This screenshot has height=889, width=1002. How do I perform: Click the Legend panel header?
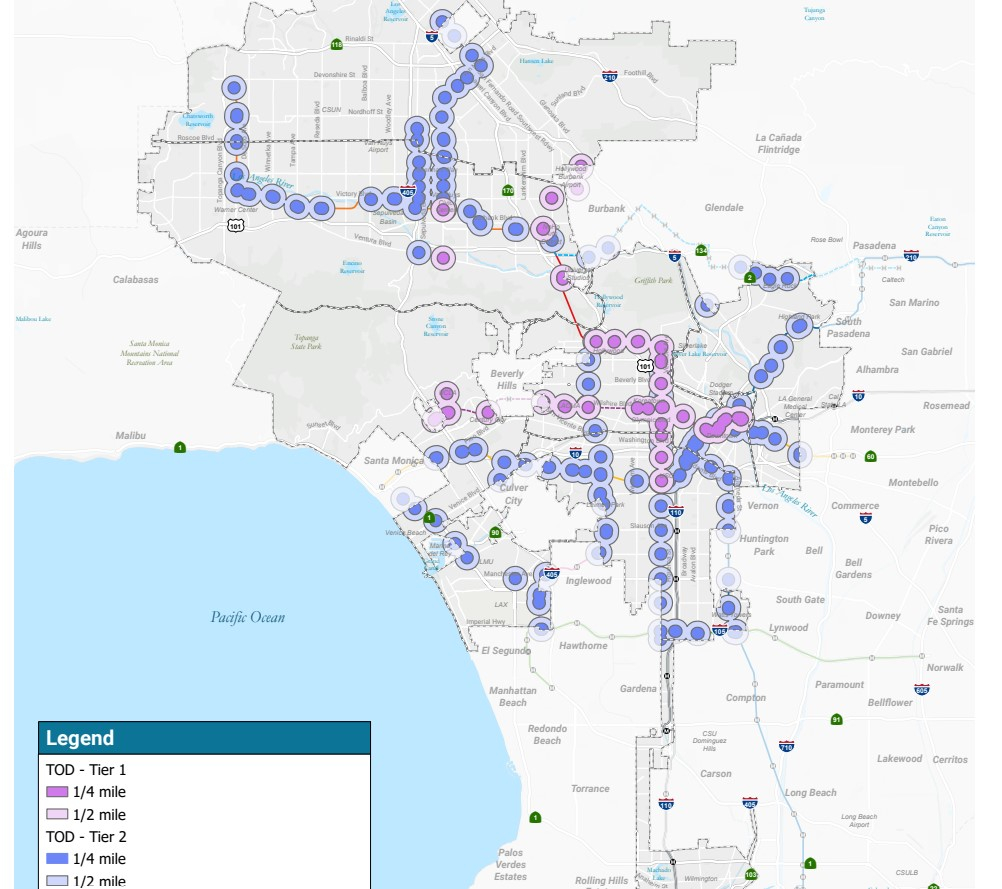[204, 738]
